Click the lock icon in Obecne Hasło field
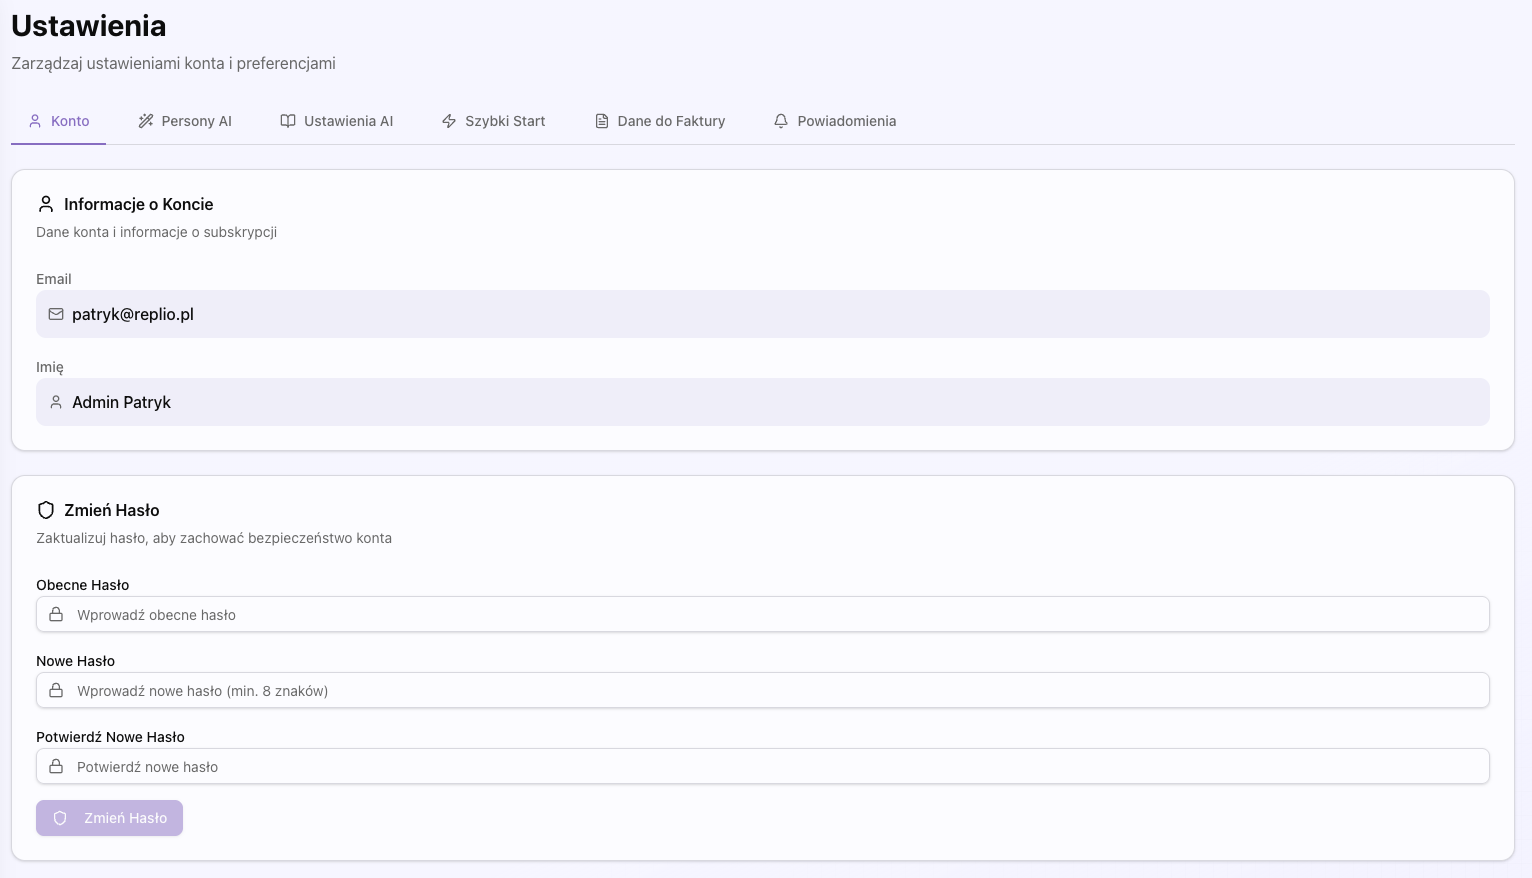 click(56, 615)
